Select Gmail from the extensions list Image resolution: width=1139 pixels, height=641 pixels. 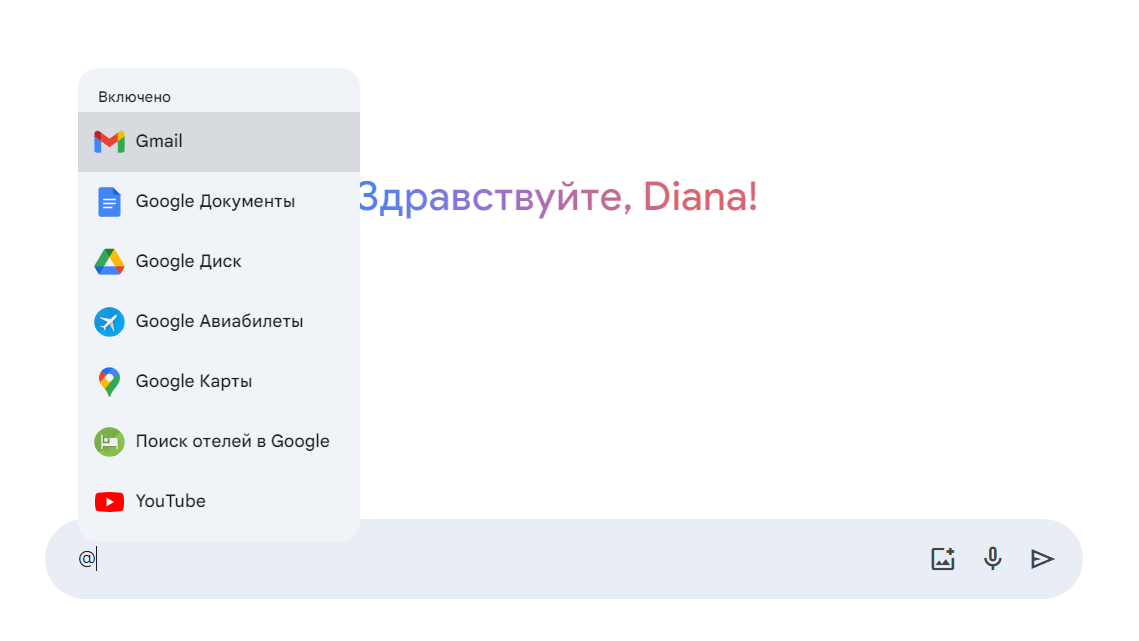click(x=159, y=142)
